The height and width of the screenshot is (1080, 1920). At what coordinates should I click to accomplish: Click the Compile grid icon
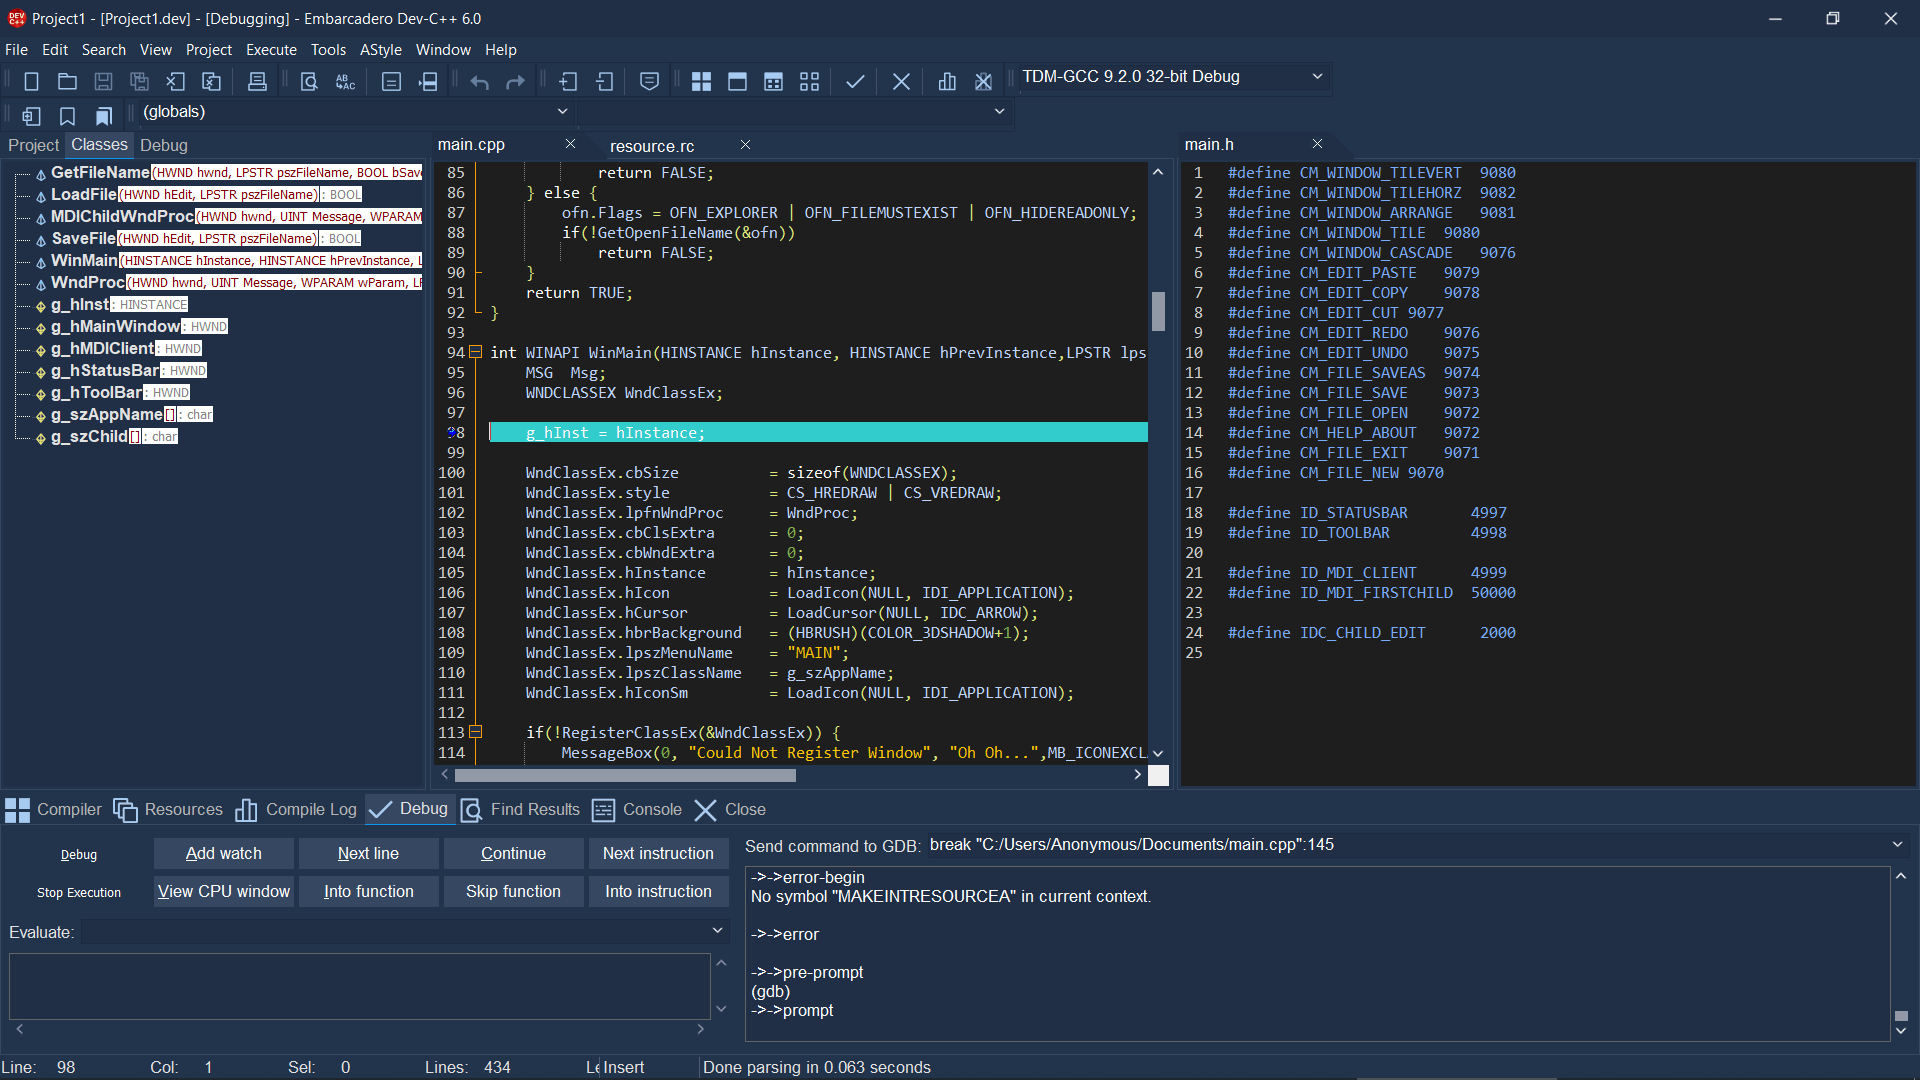tap(701, 82)
